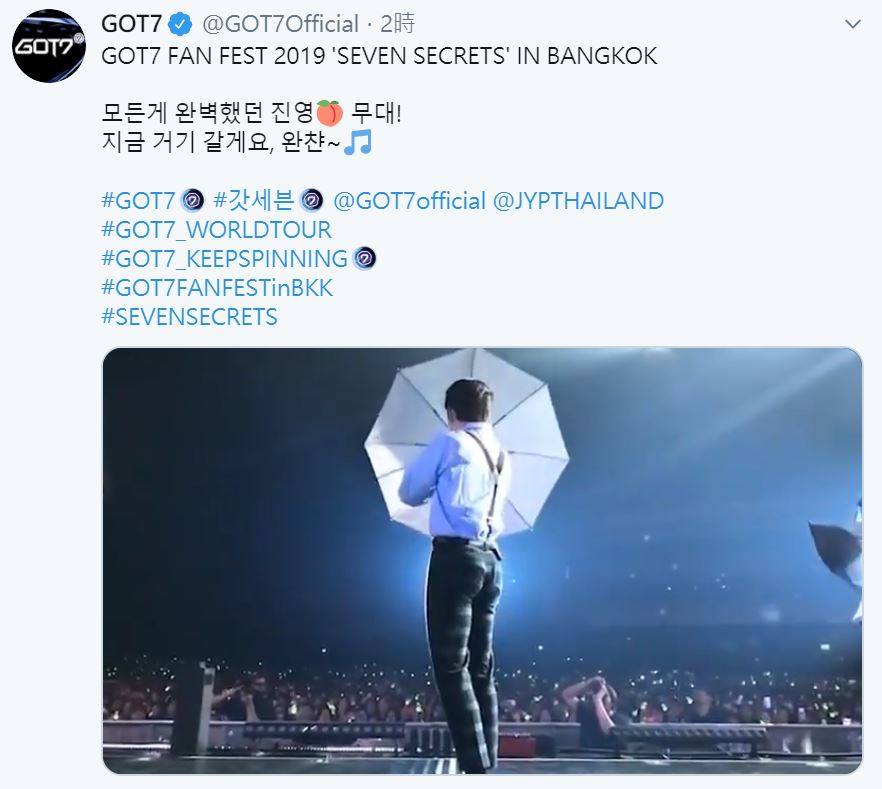The height and width of the screenshot is (789, 882).
Task: Open the #갓세븐 hashtag
Action: [255, 200]
